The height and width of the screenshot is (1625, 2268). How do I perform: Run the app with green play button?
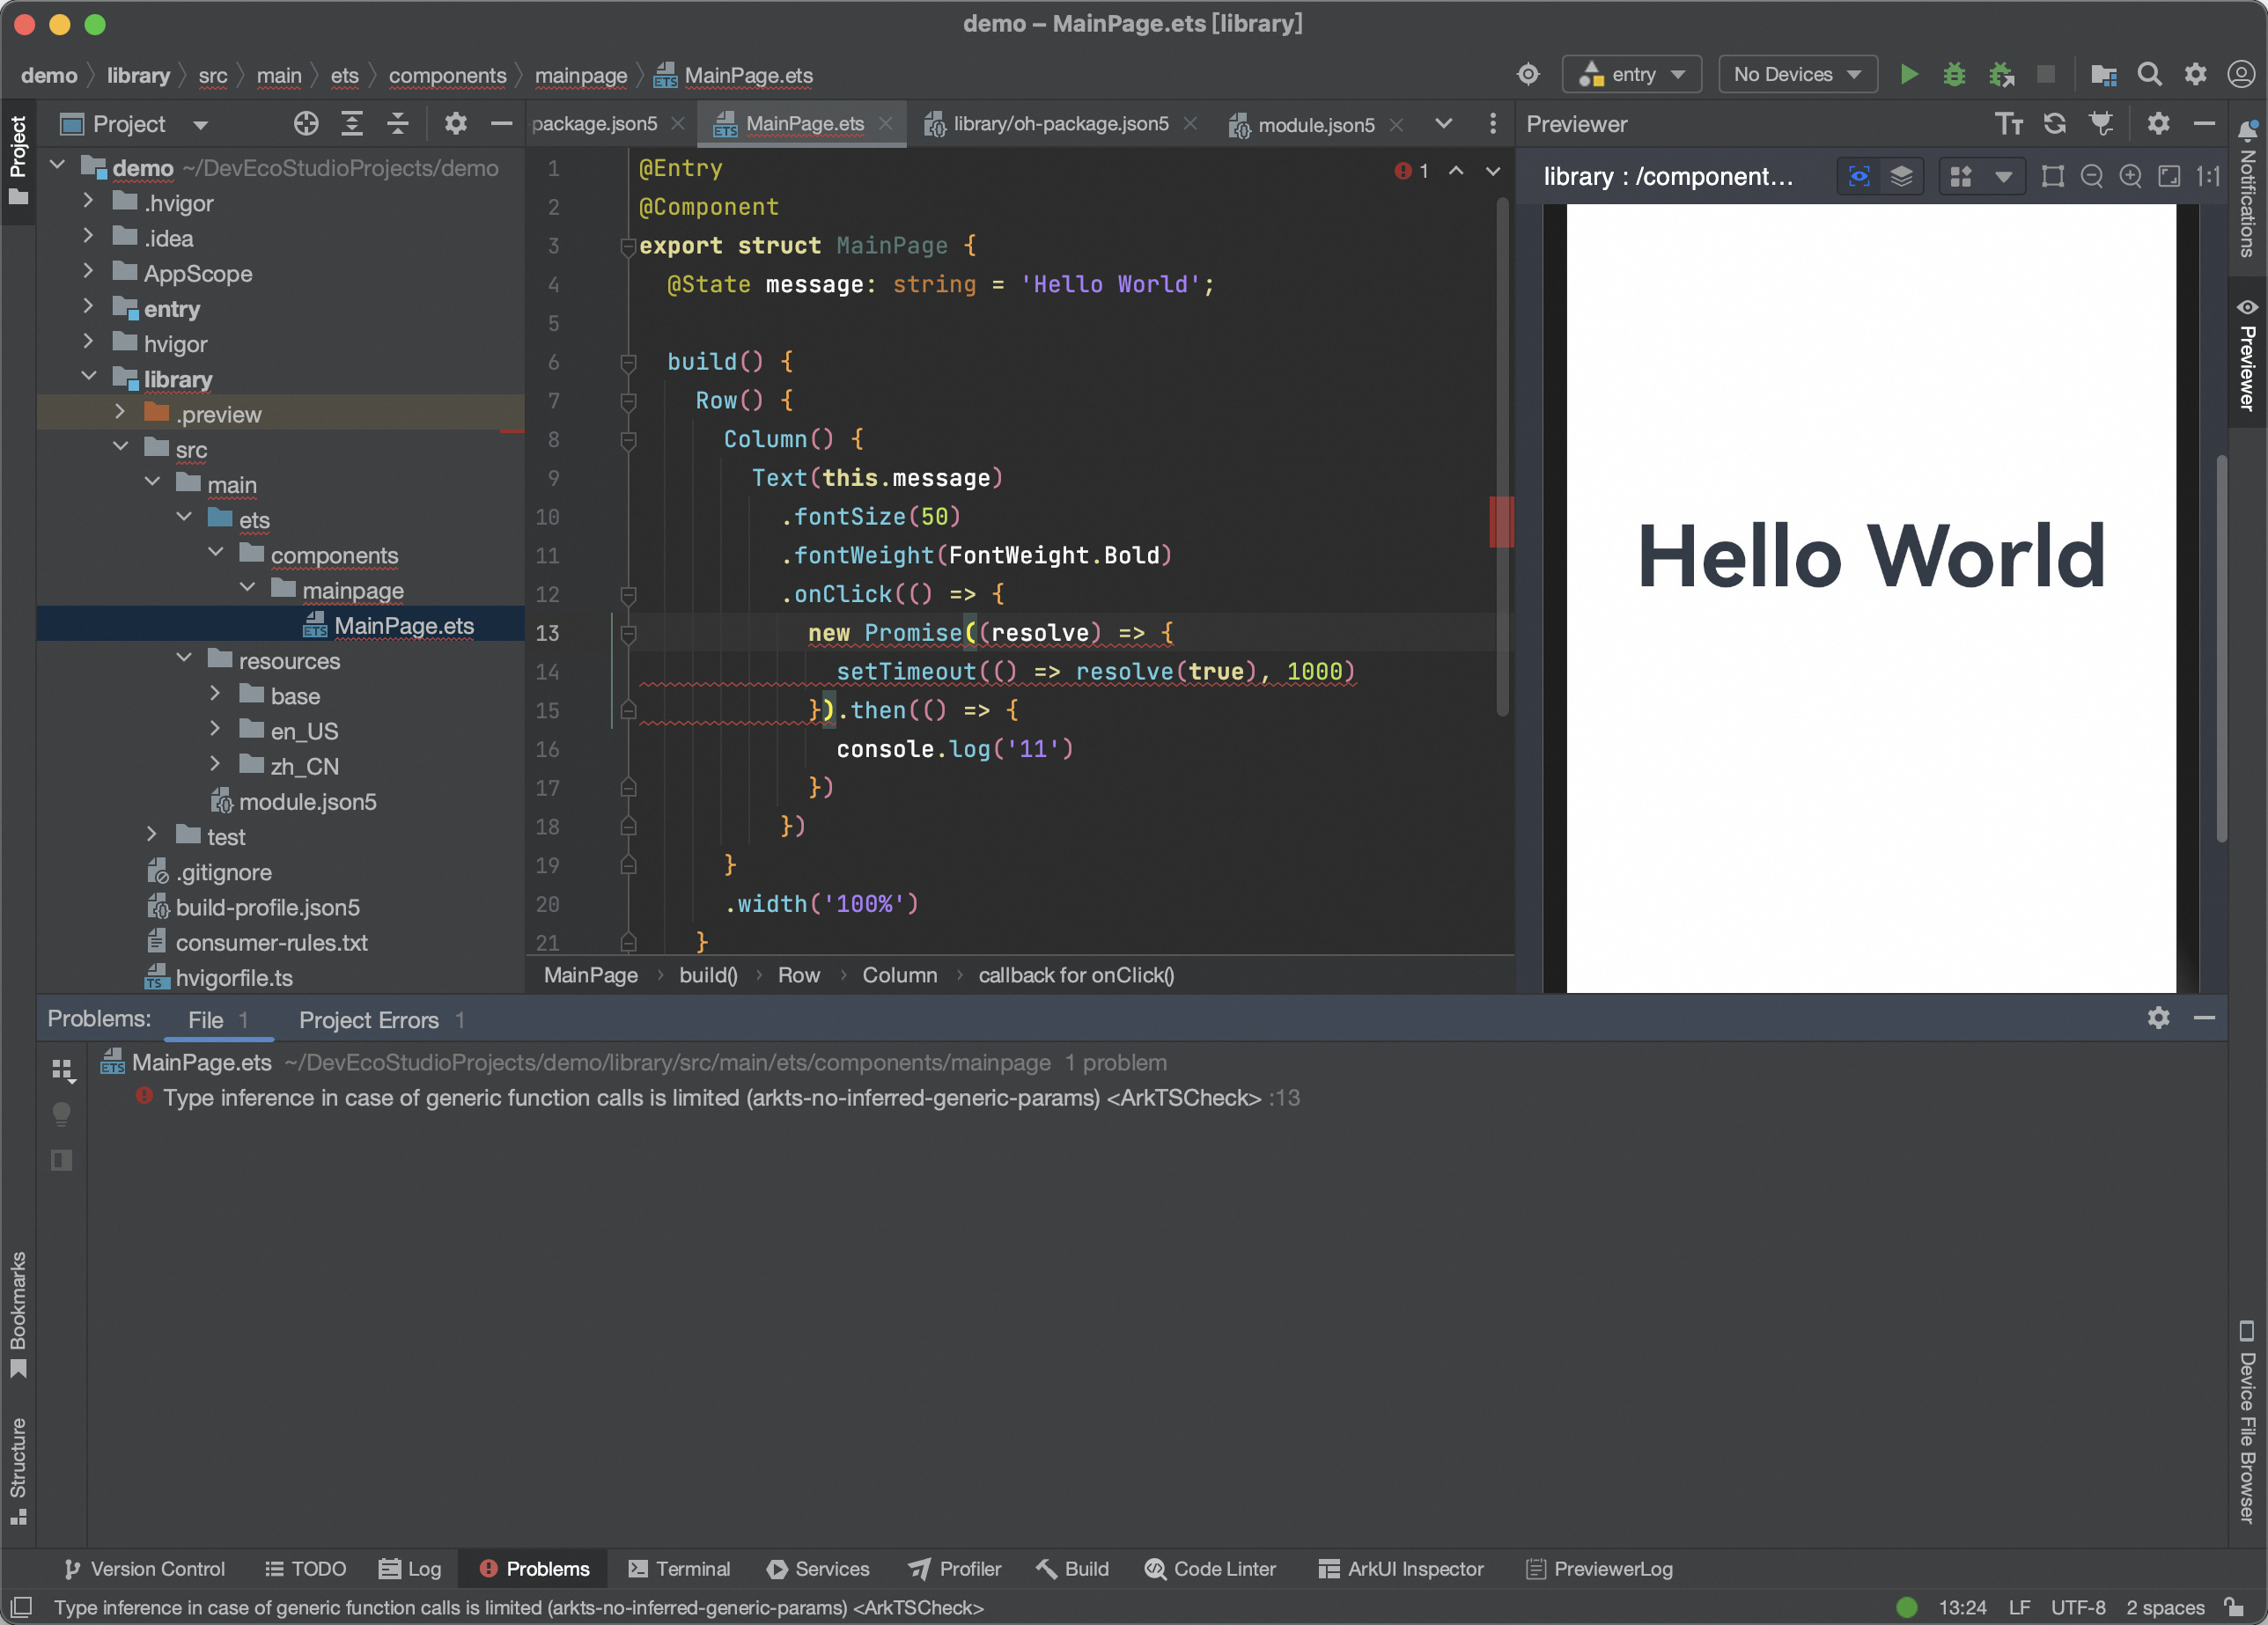pyautogui.click(x=1908, y=74)
